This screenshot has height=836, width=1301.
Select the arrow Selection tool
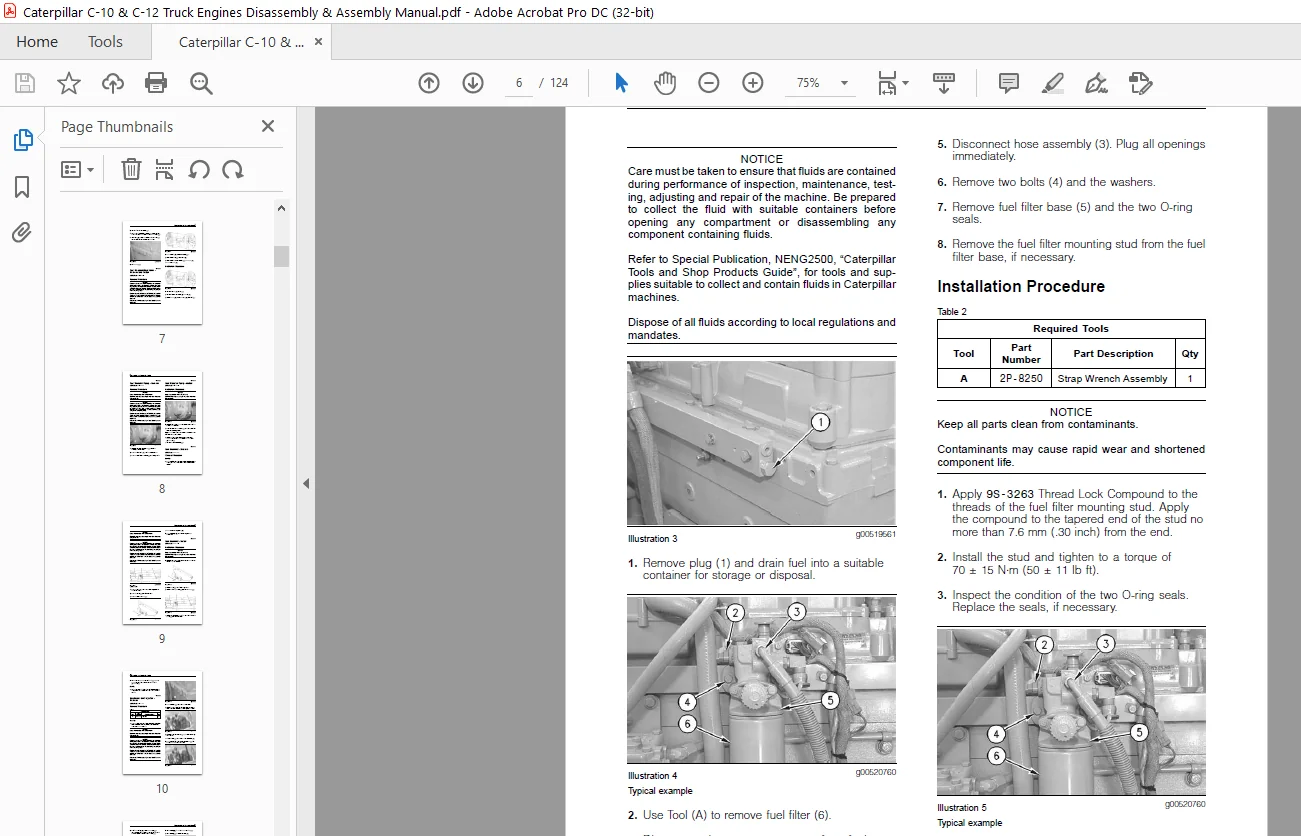tap(621, 83)
